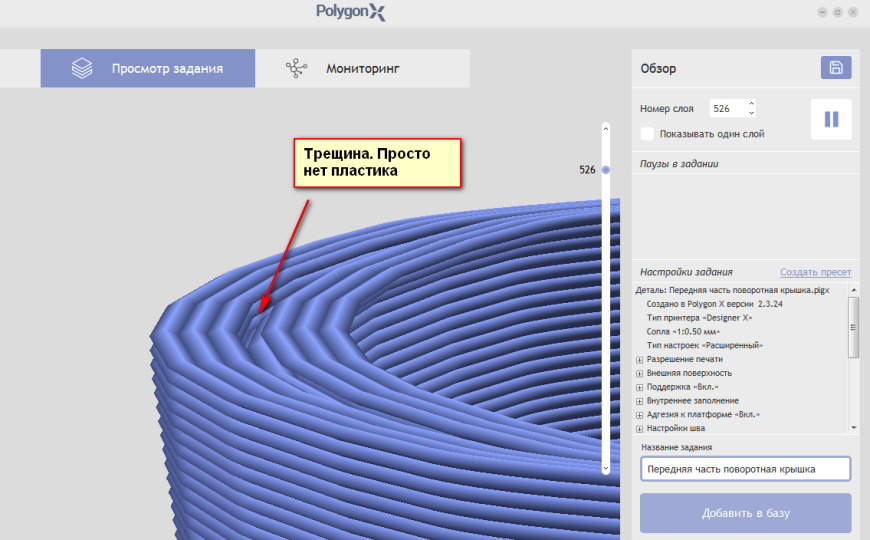The height and width of the screenshot is (540, 870).
Task: Expand the Внешняя поверхность node
Action: coord(639,374)
